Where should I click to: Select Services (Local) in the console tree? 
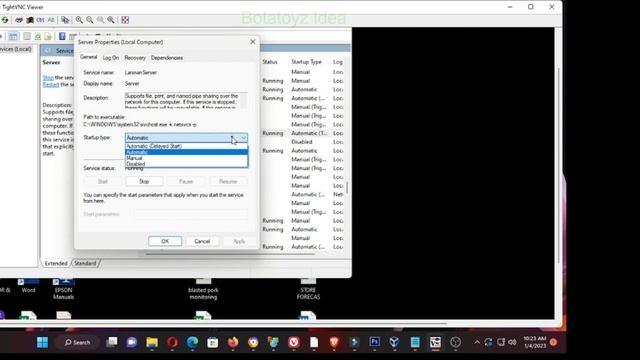[x=16, y=49]
